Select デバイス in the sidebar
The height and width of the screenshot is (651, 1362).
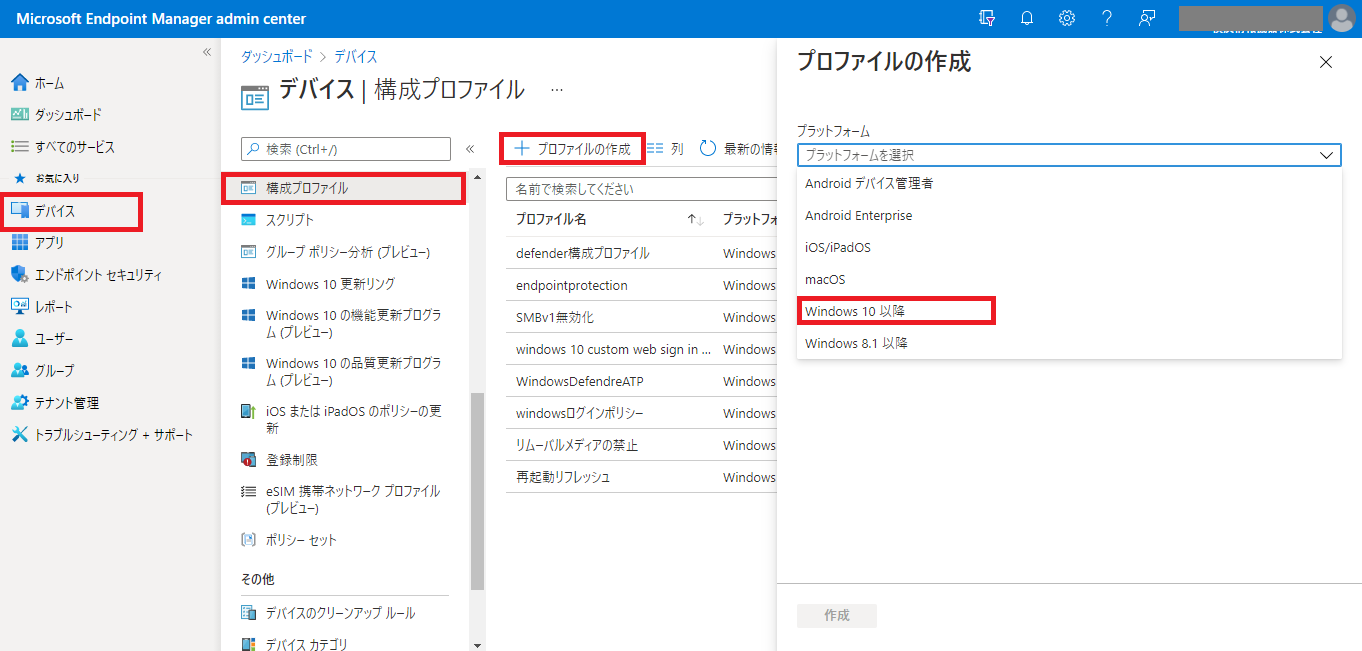click(55, 211)
